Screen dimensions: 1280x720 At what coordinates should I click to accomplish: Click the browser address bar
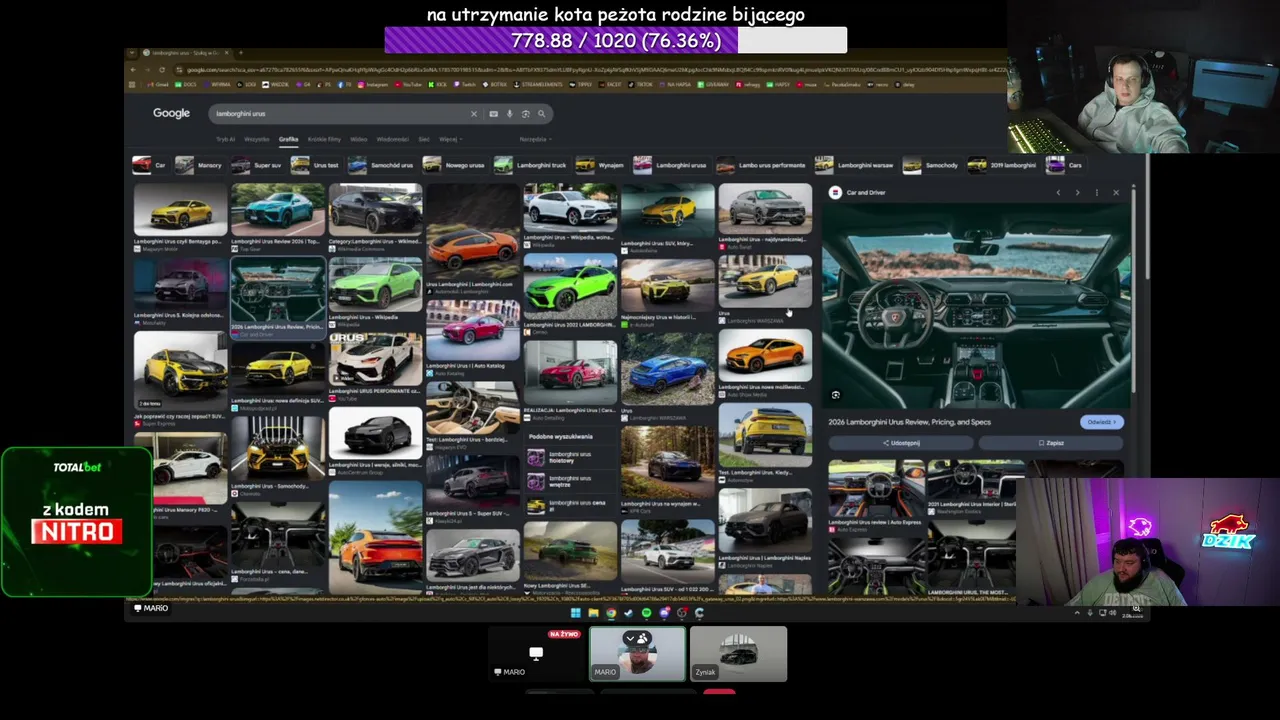click(x=590, y=69)
